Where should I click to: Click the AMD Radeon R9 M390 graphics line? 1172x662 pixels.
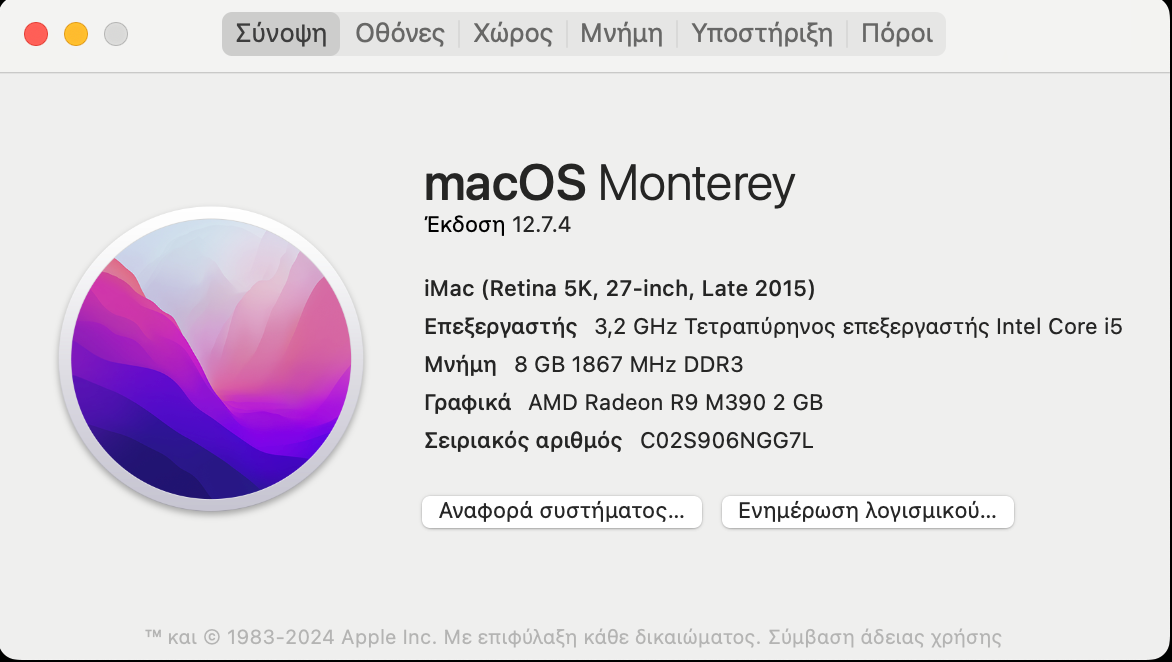point(623,403)
